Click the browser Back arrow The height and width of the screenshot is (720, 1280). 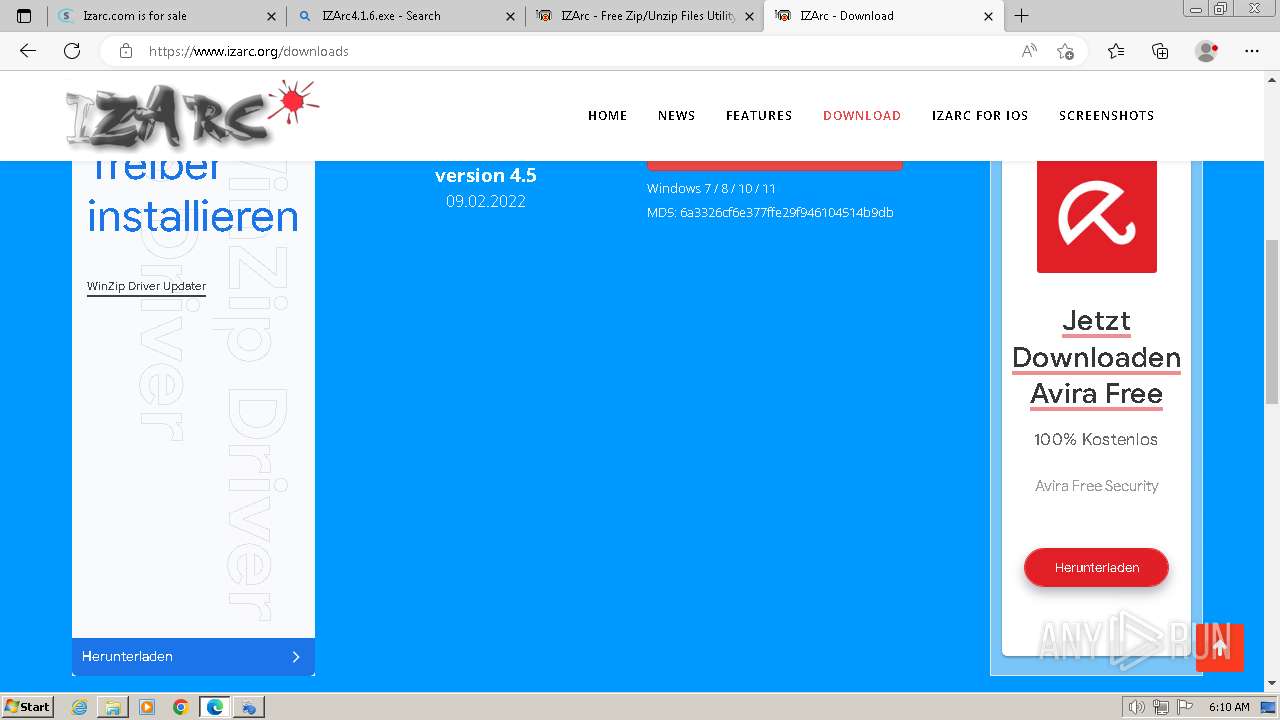pyautogui.click(x=28, y=51)
